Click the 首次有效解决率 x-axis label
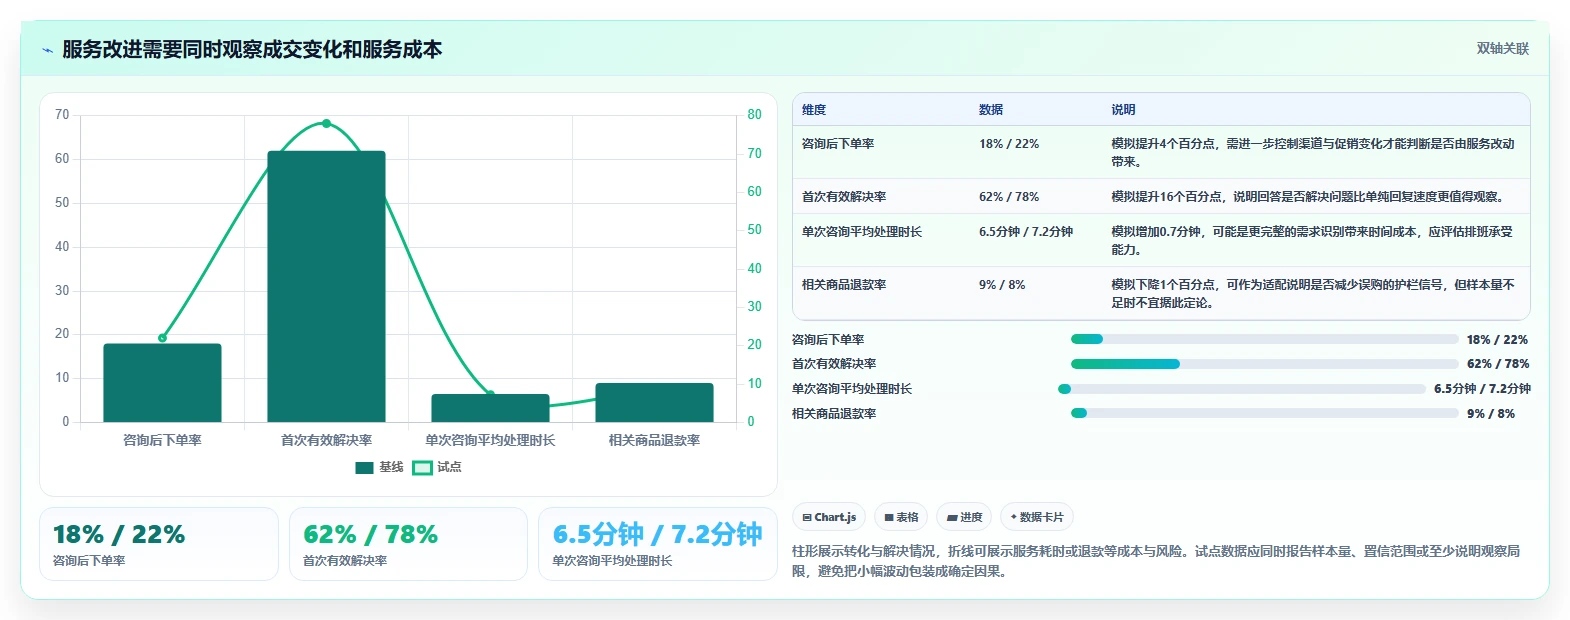The image size is (1570, 620). tap(326, 440)
